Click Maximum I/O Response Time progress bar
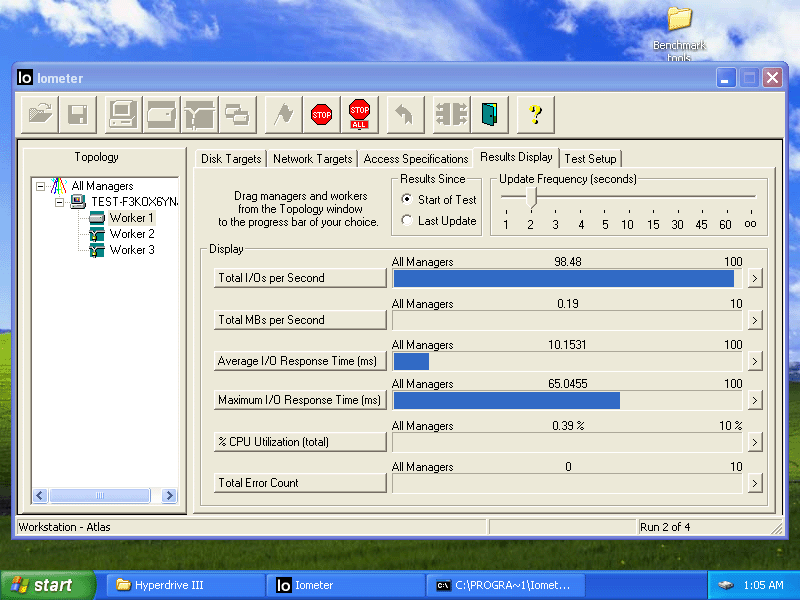The height and width of the screenshot is (600, 800). coord(567,401)
